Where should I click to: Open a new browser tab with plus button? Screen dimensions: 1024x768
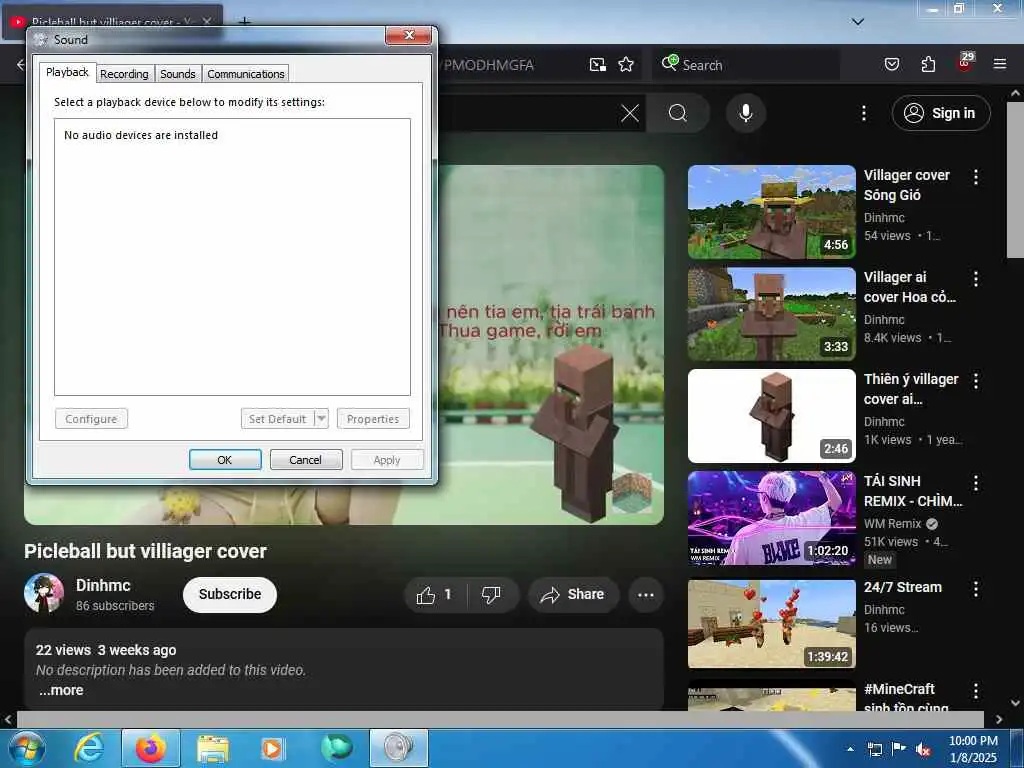click(244, 22)
